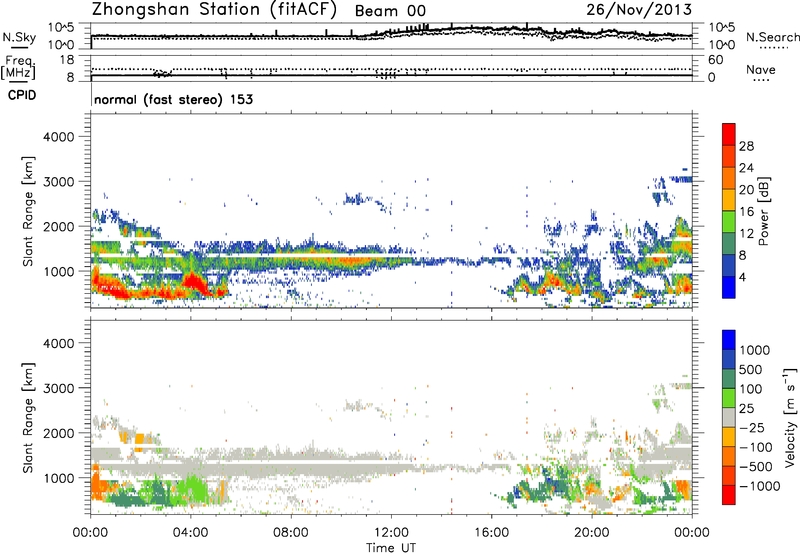The height and width of the screenshot is (554, 800).
Task: Click the gray segment of velocity colorbar
Action: [729, 418]
